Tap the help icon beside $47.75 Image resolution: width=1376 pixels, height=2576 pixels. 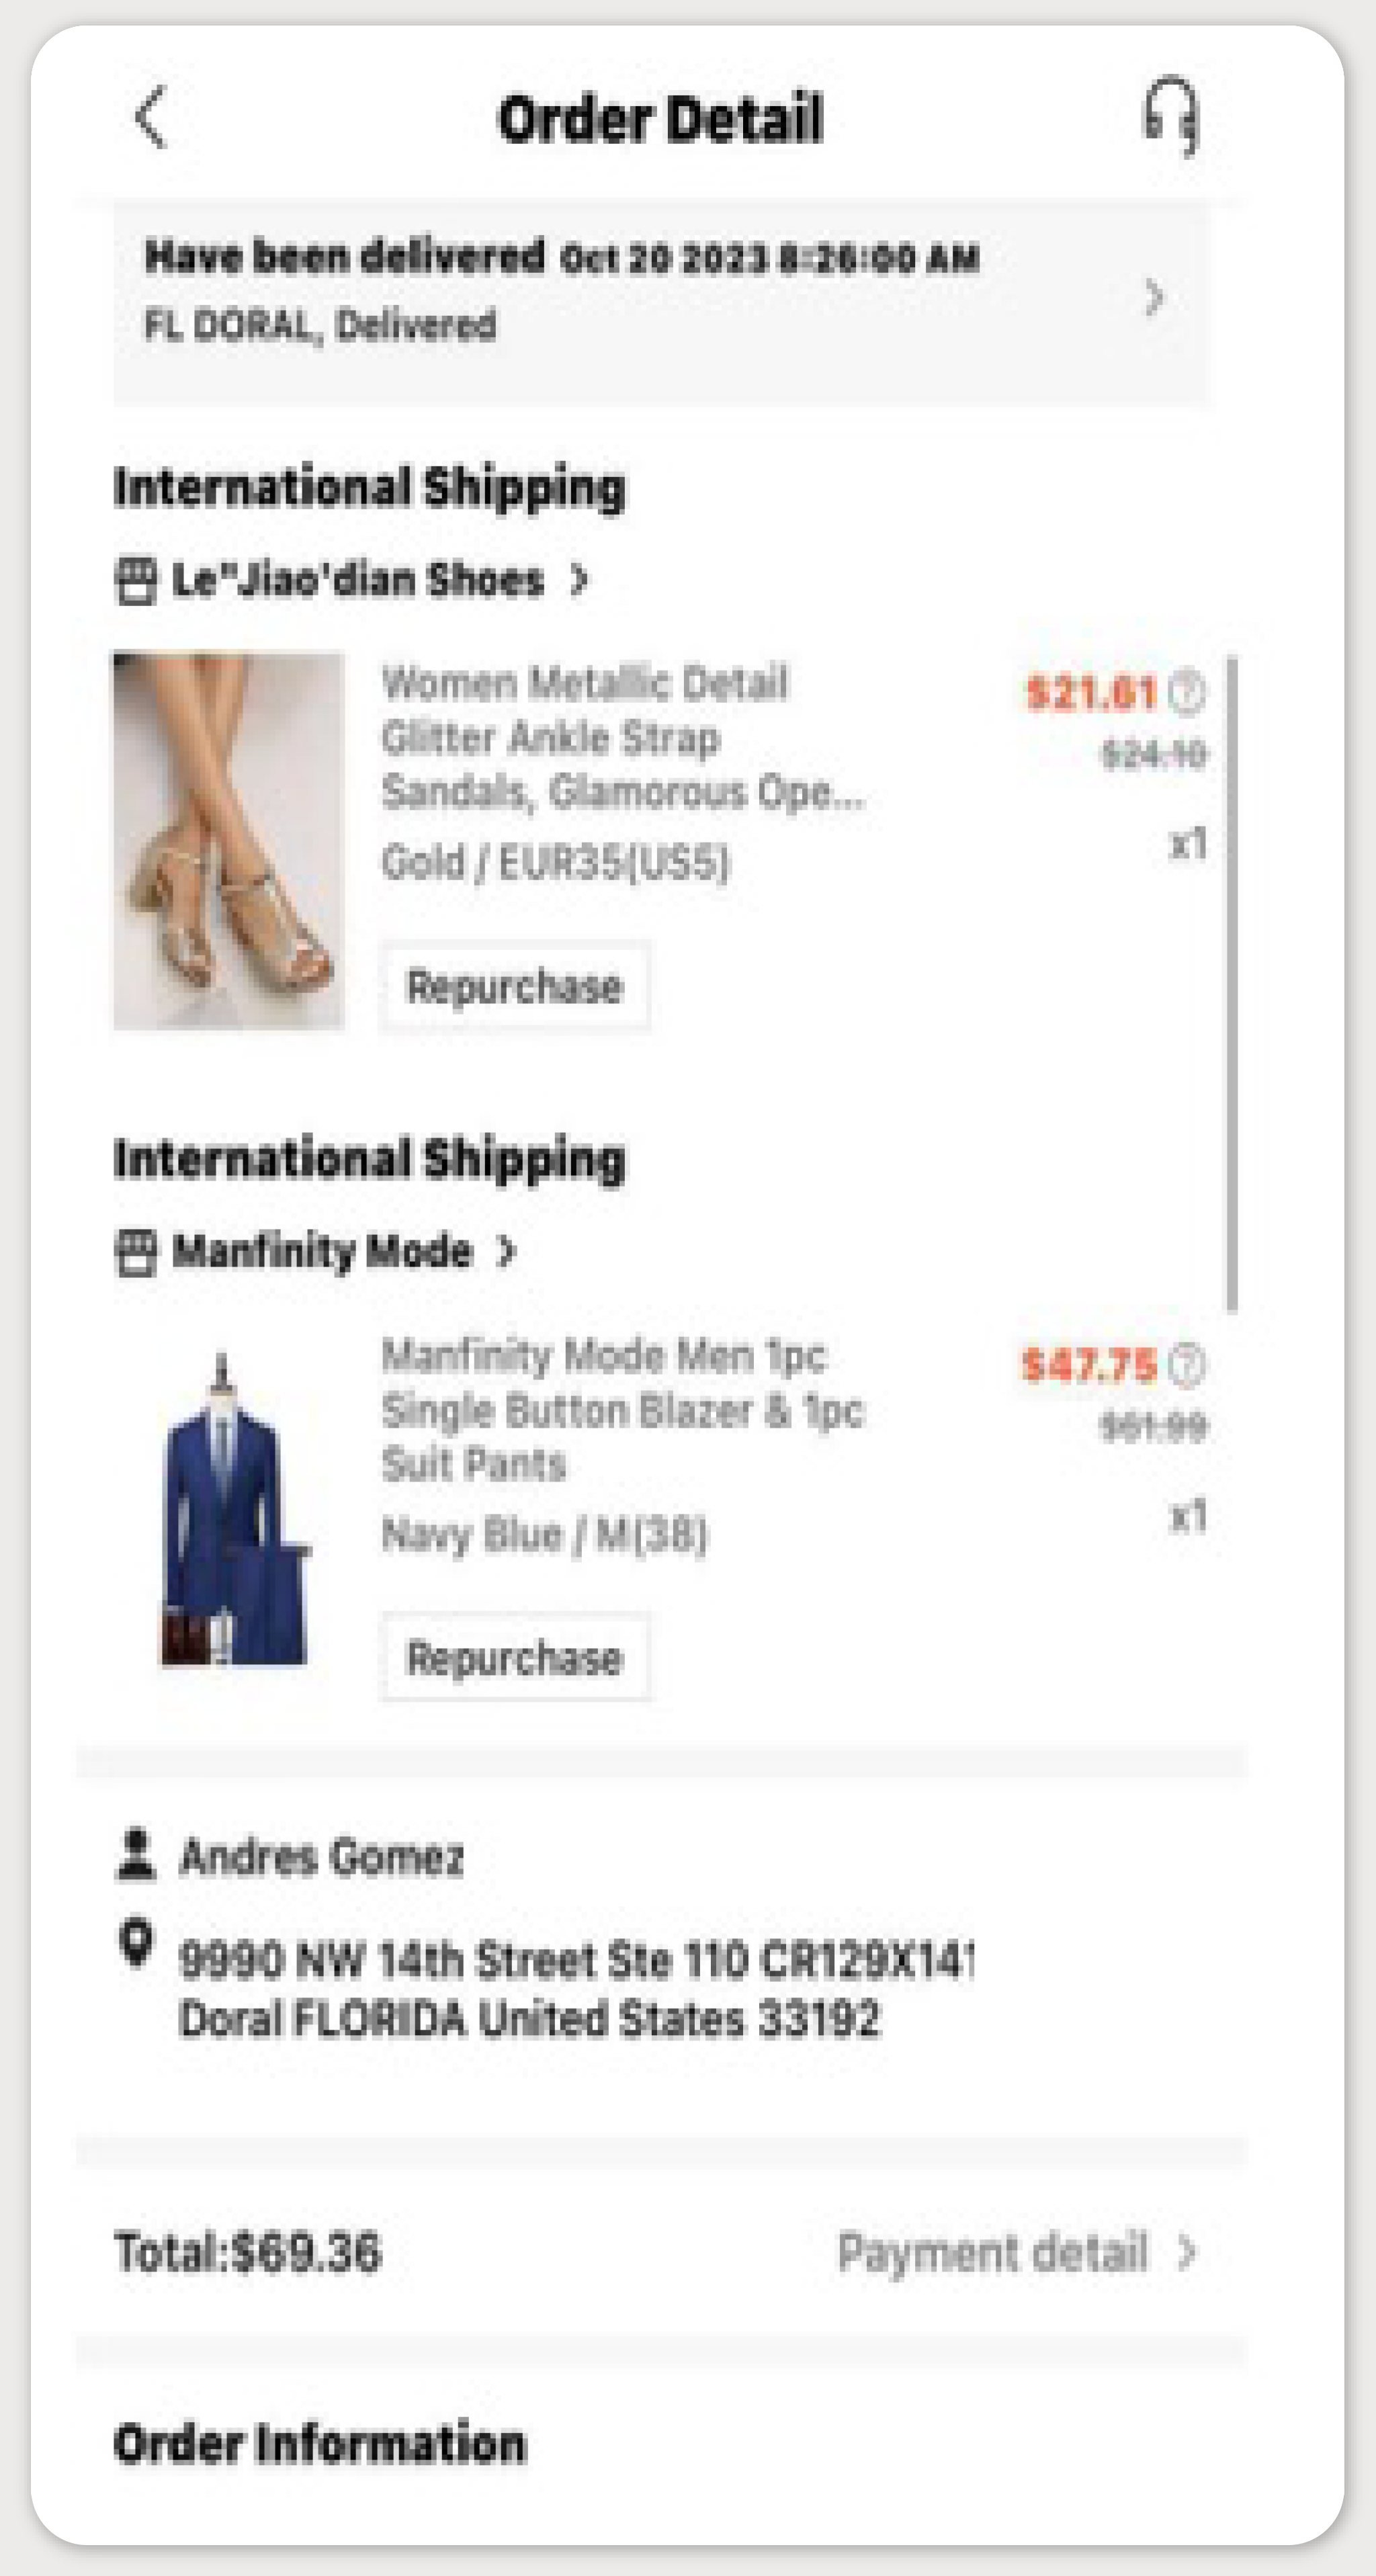(1187, 1365)
